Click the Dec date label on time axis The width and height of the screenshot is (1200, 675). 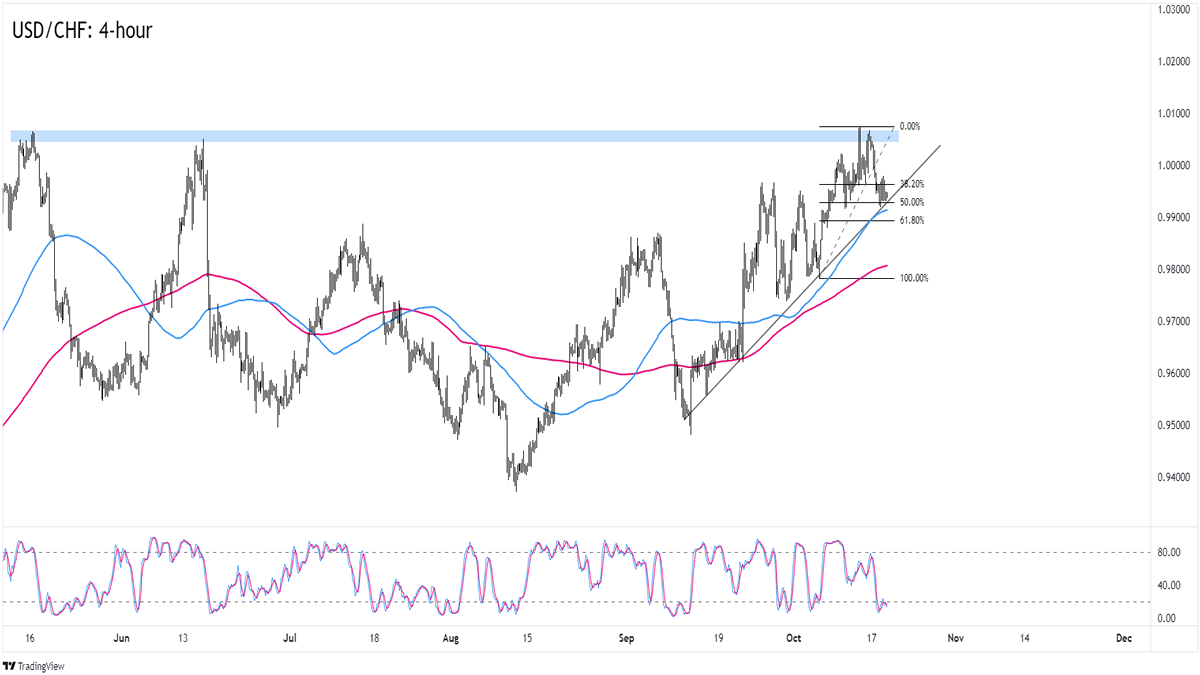click(1122, 636)
